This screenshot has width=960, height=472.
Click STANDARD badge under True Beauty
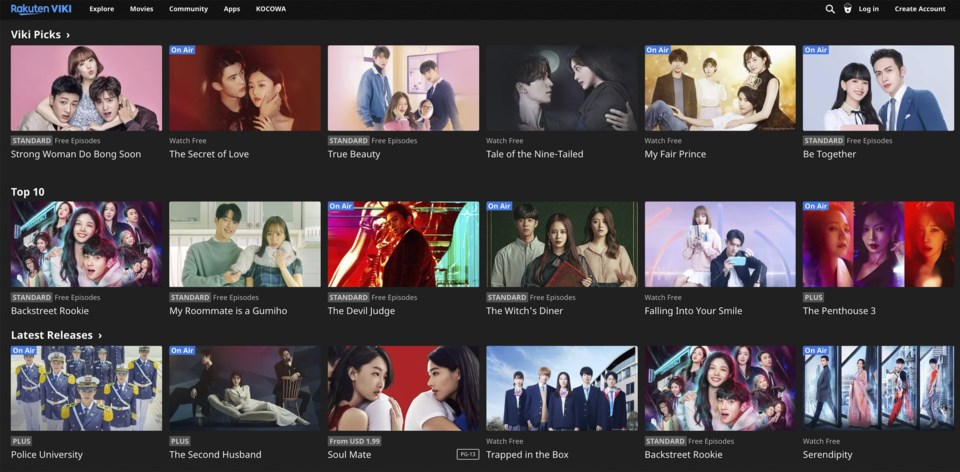click(x=348, y=141)
